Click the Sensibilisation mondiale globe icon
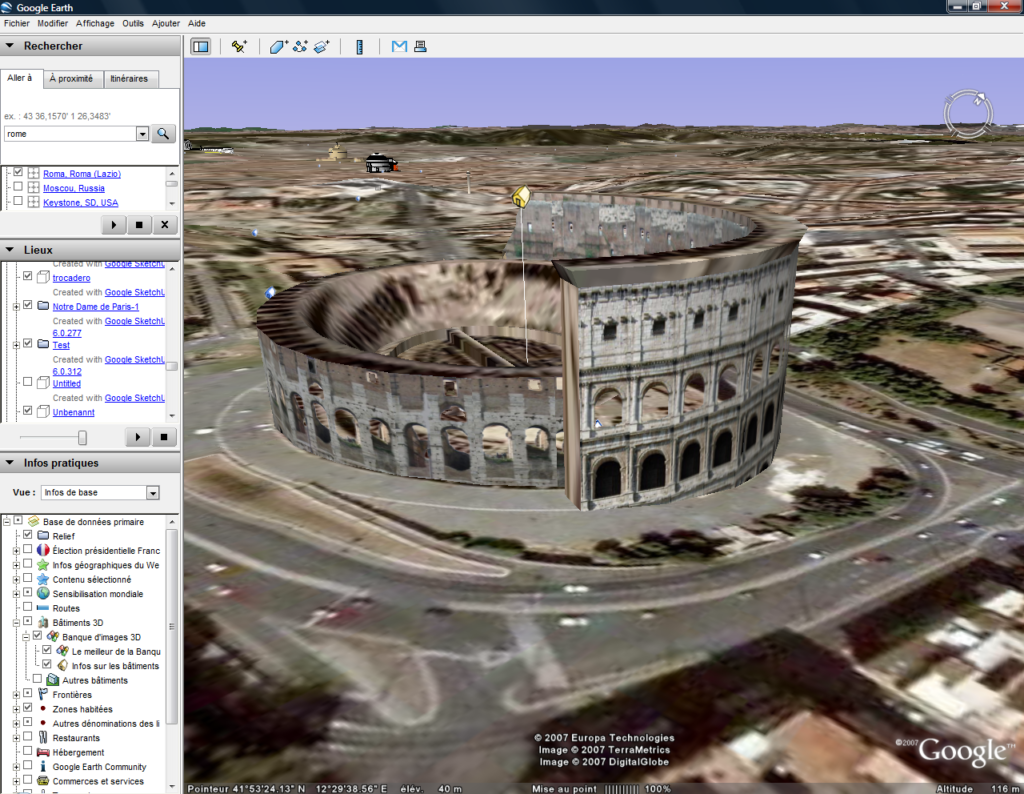Image resolution: width=1024 pixels, height=794 pixels. [43, 594]
